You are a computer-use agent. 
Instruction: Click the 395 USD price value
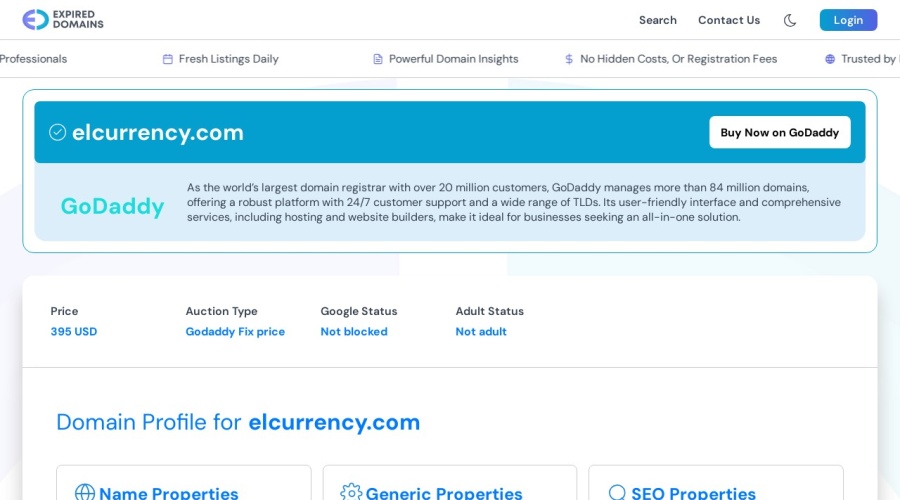click(73, 332)
